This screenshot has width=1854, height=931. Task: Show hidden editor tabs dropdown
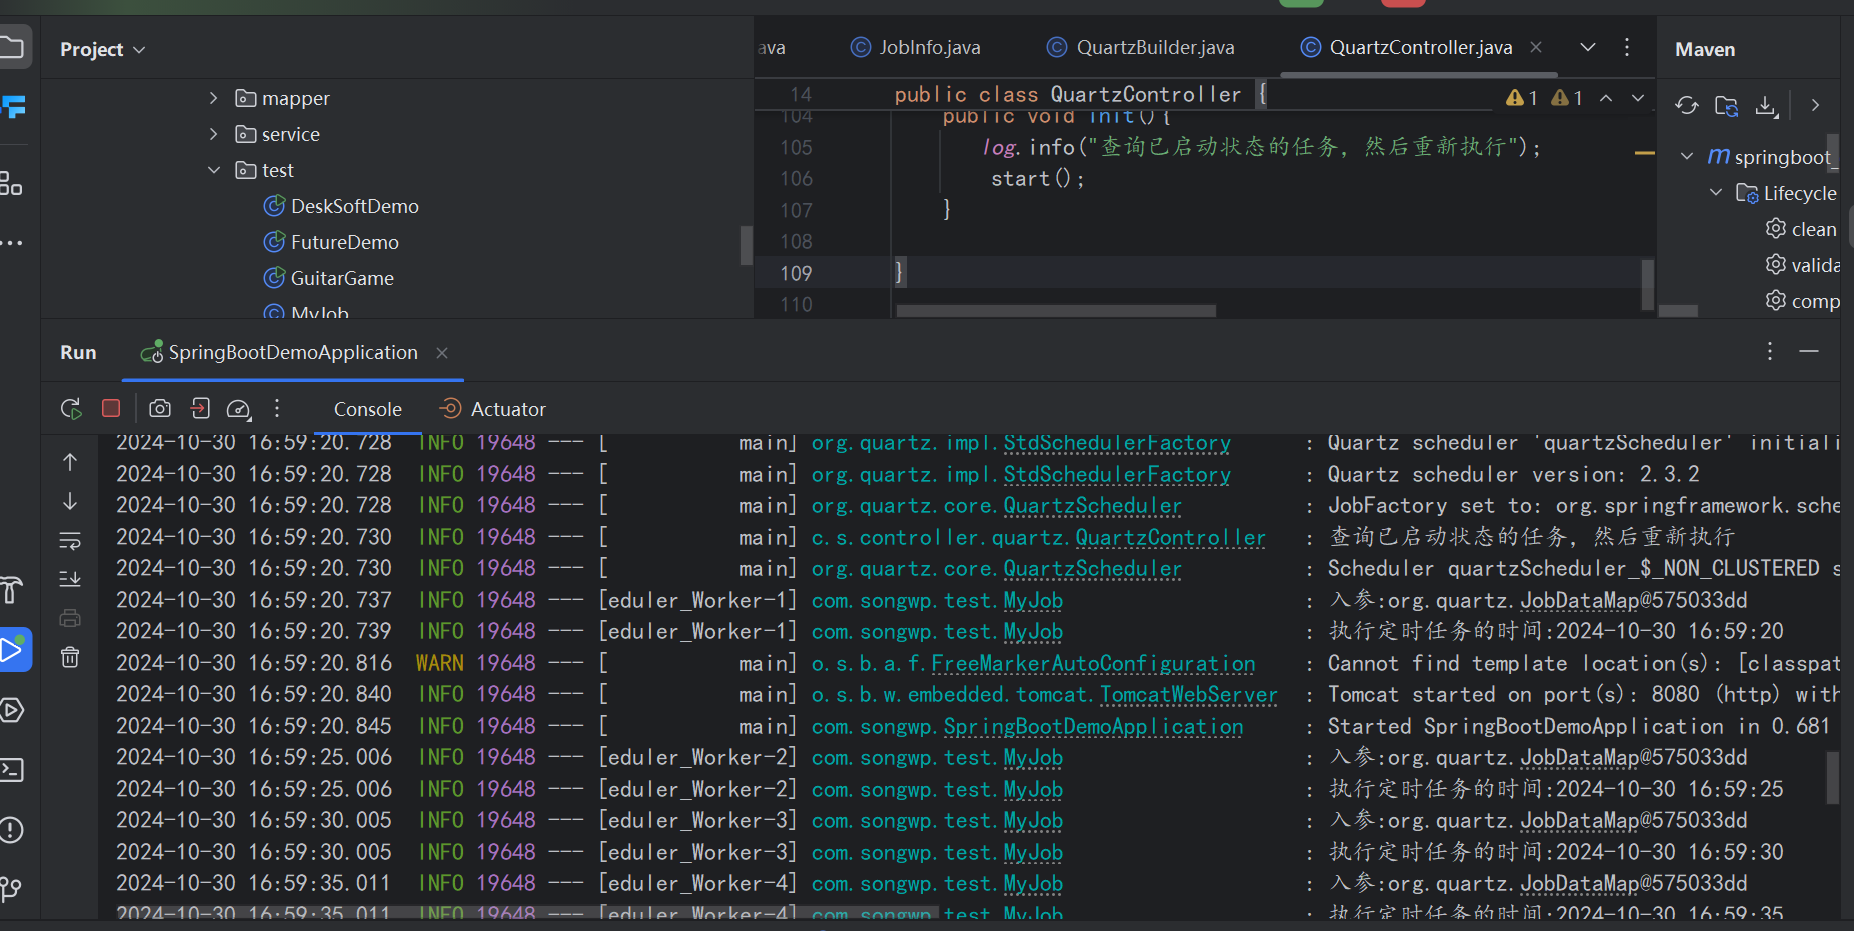click(x=1588, y=47)
